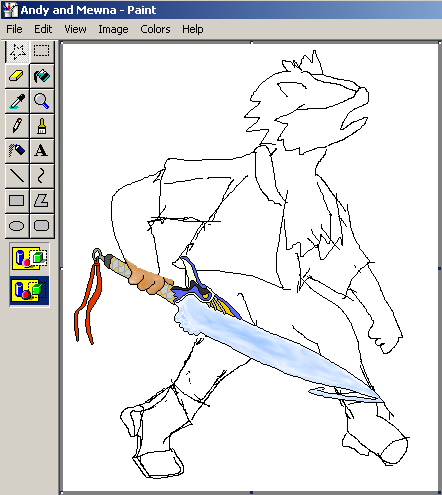Open the Colors menu
This screenshot has height=495, width=442.
coord(155,29)
